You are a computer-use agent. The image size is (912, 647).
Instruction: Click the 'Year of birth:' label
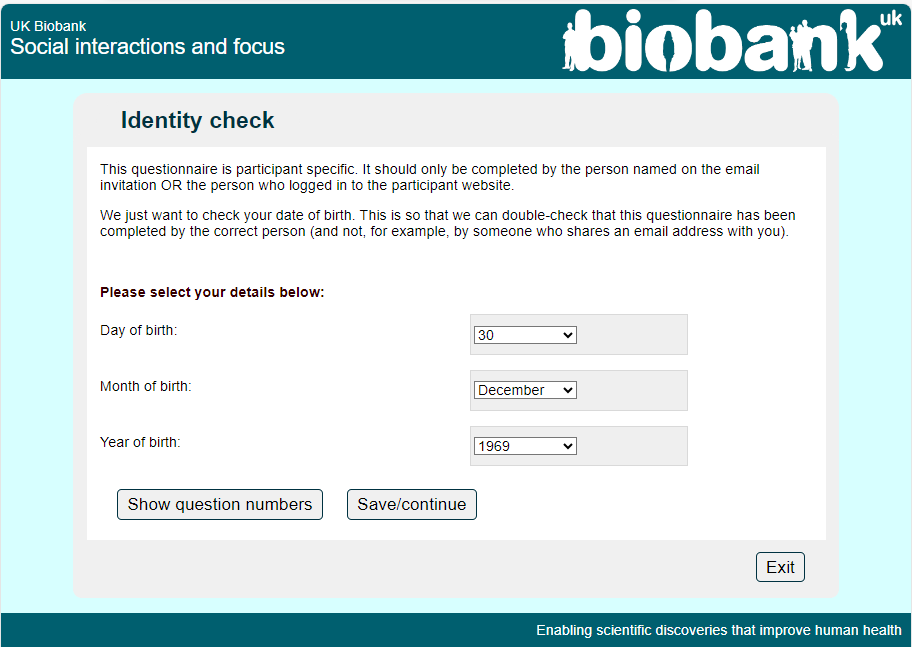pos(140,442)
